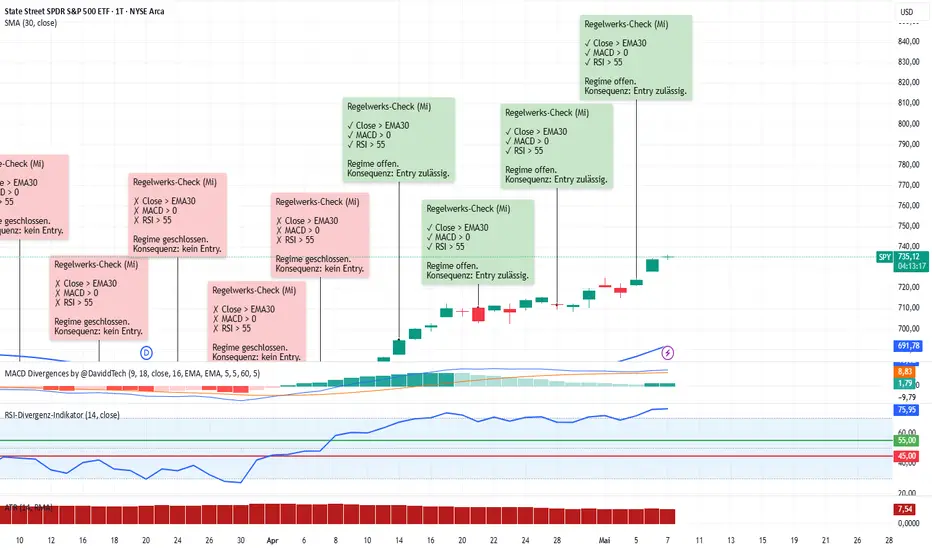932x550 pixels.
Task: Click the date label 19 on the time axis
Action: point(794,540)
